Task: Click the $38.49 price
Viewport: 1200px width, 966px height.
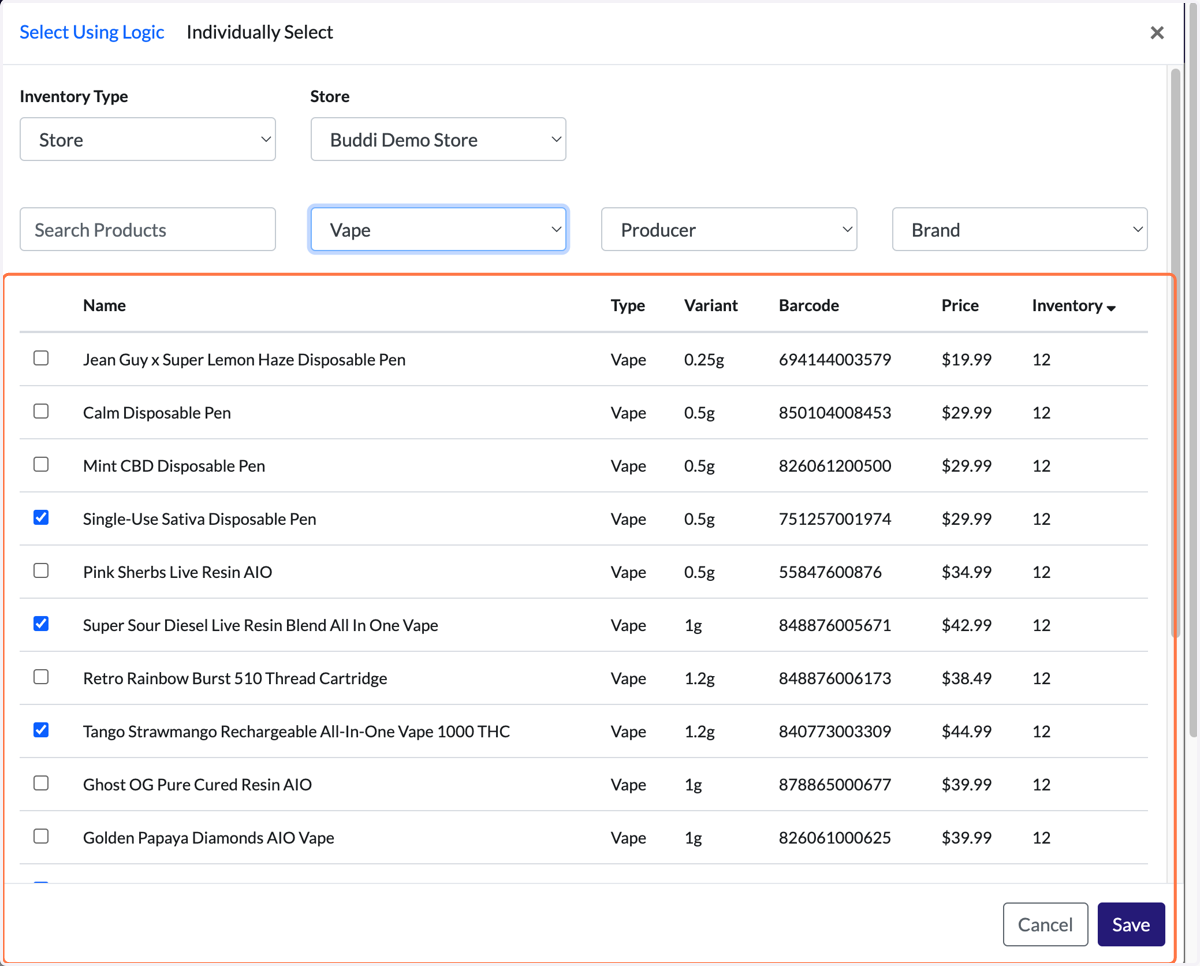Action: (967, 678)
